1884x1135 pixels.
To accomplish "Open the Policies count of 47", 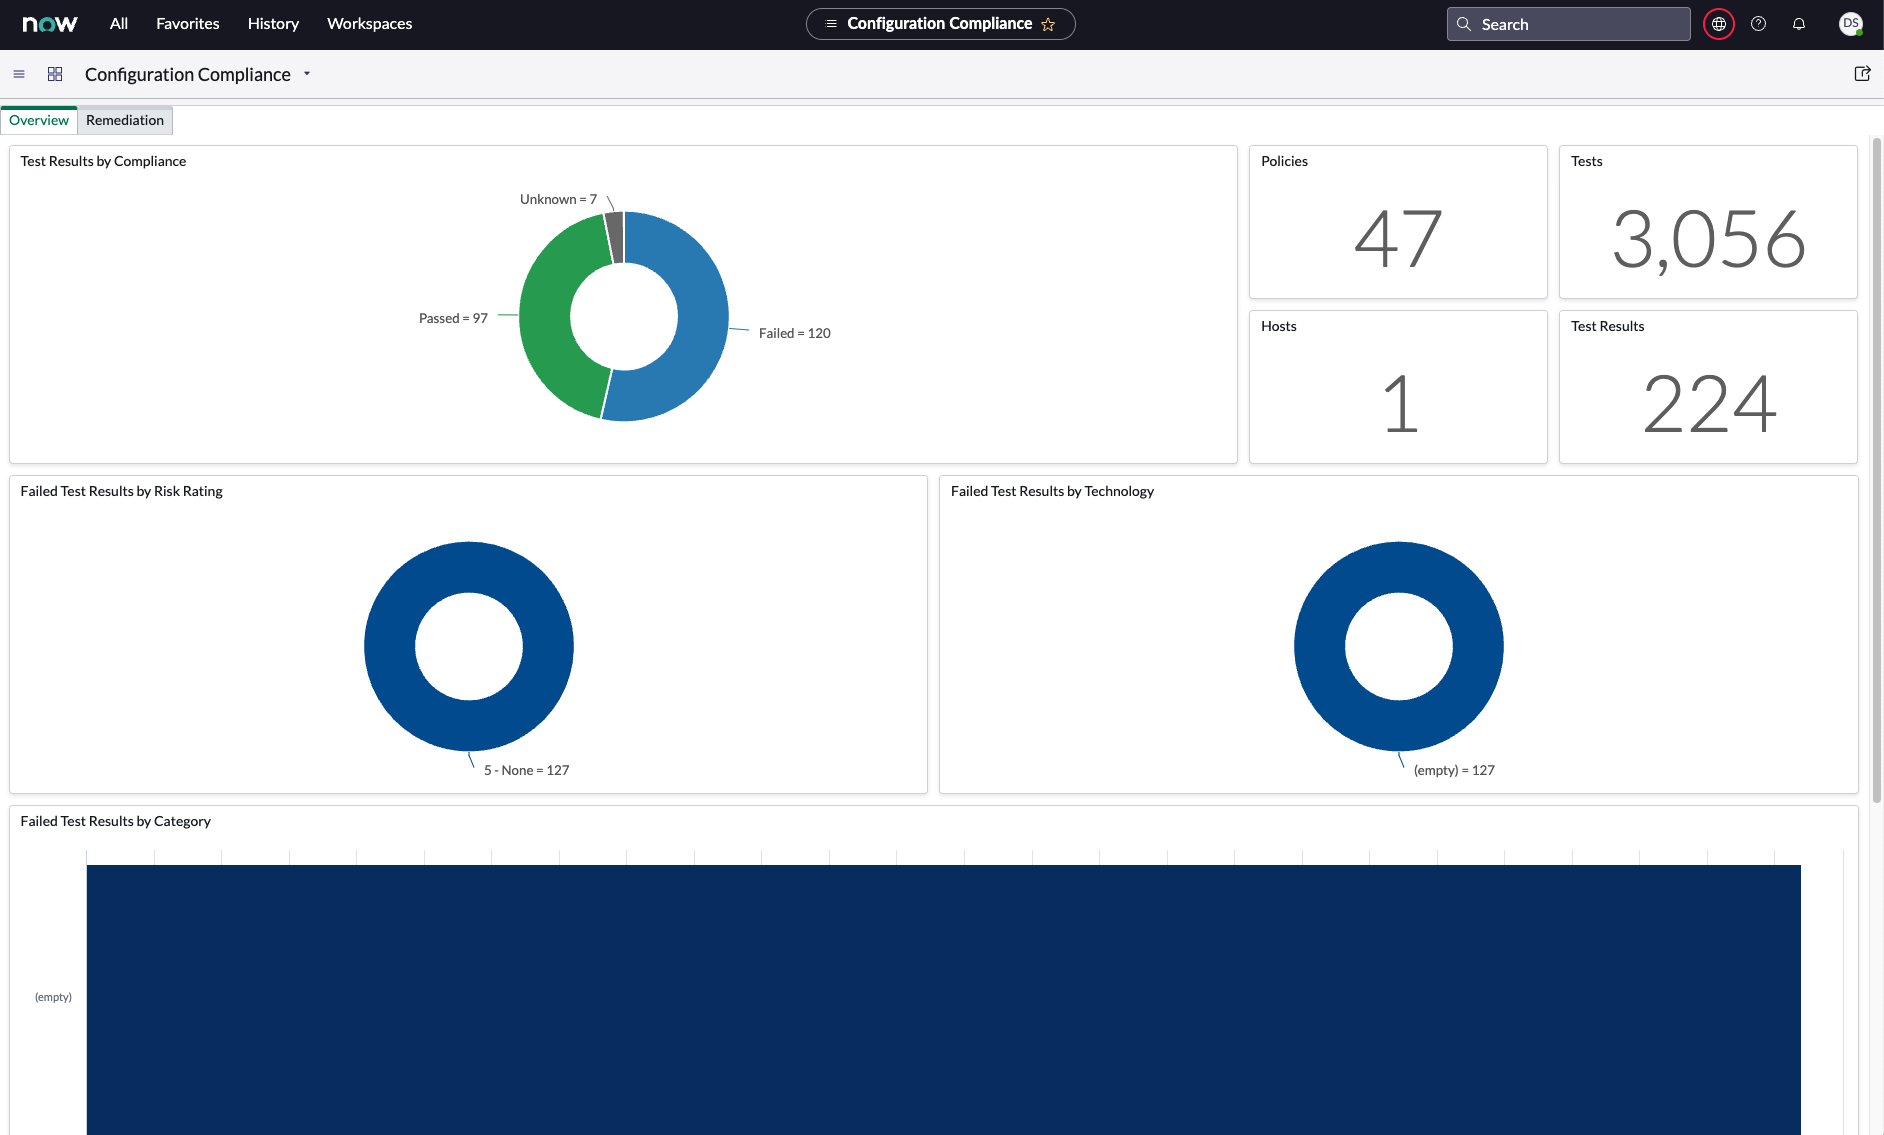I will coord(1397,239).
